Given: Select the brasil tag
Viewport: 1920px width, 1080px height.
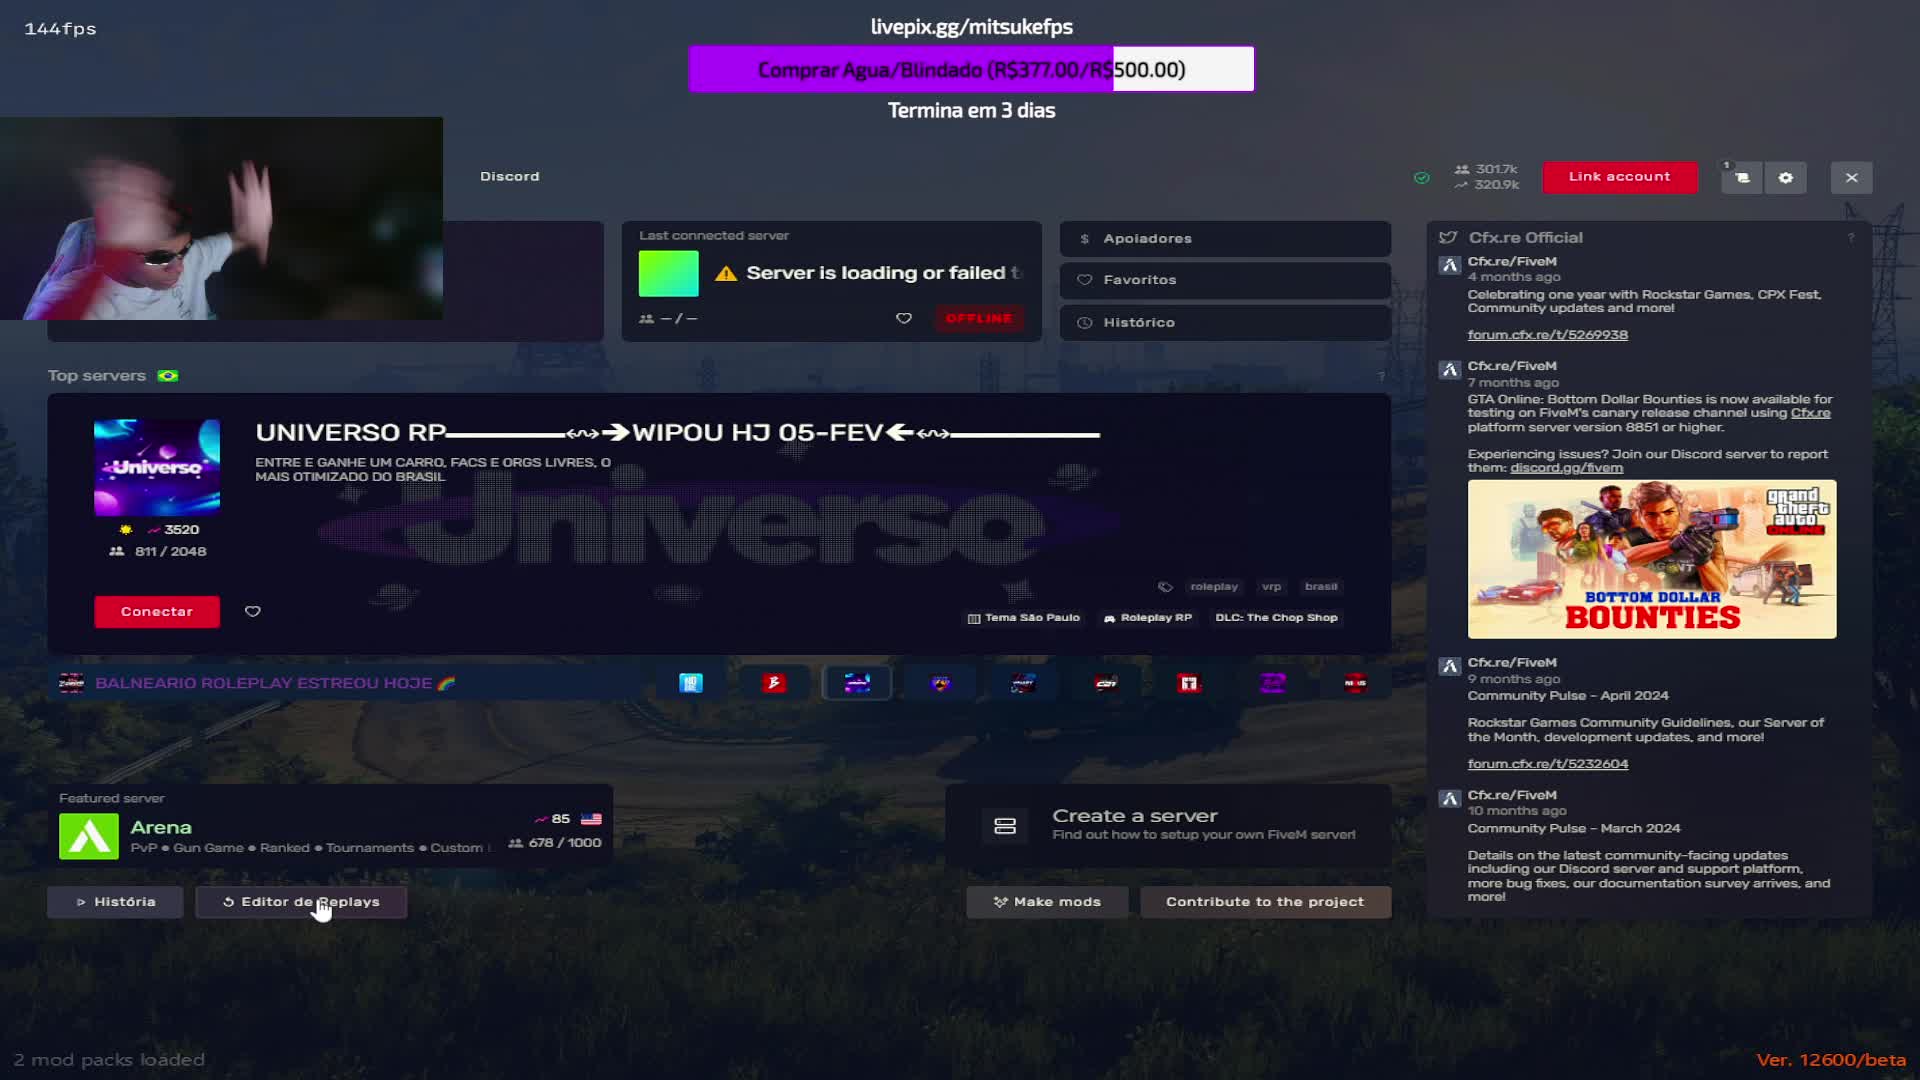Looking at the screenshot, I should coord(1321,587).
